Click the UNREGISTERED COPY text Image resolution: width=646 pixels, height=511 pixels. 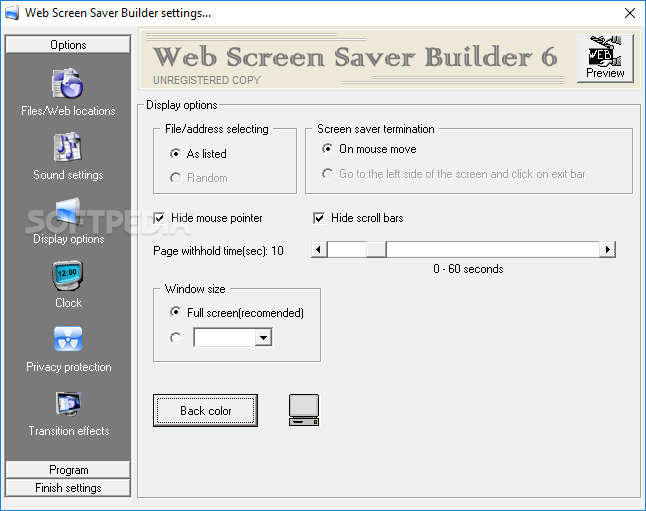point(207,80)
